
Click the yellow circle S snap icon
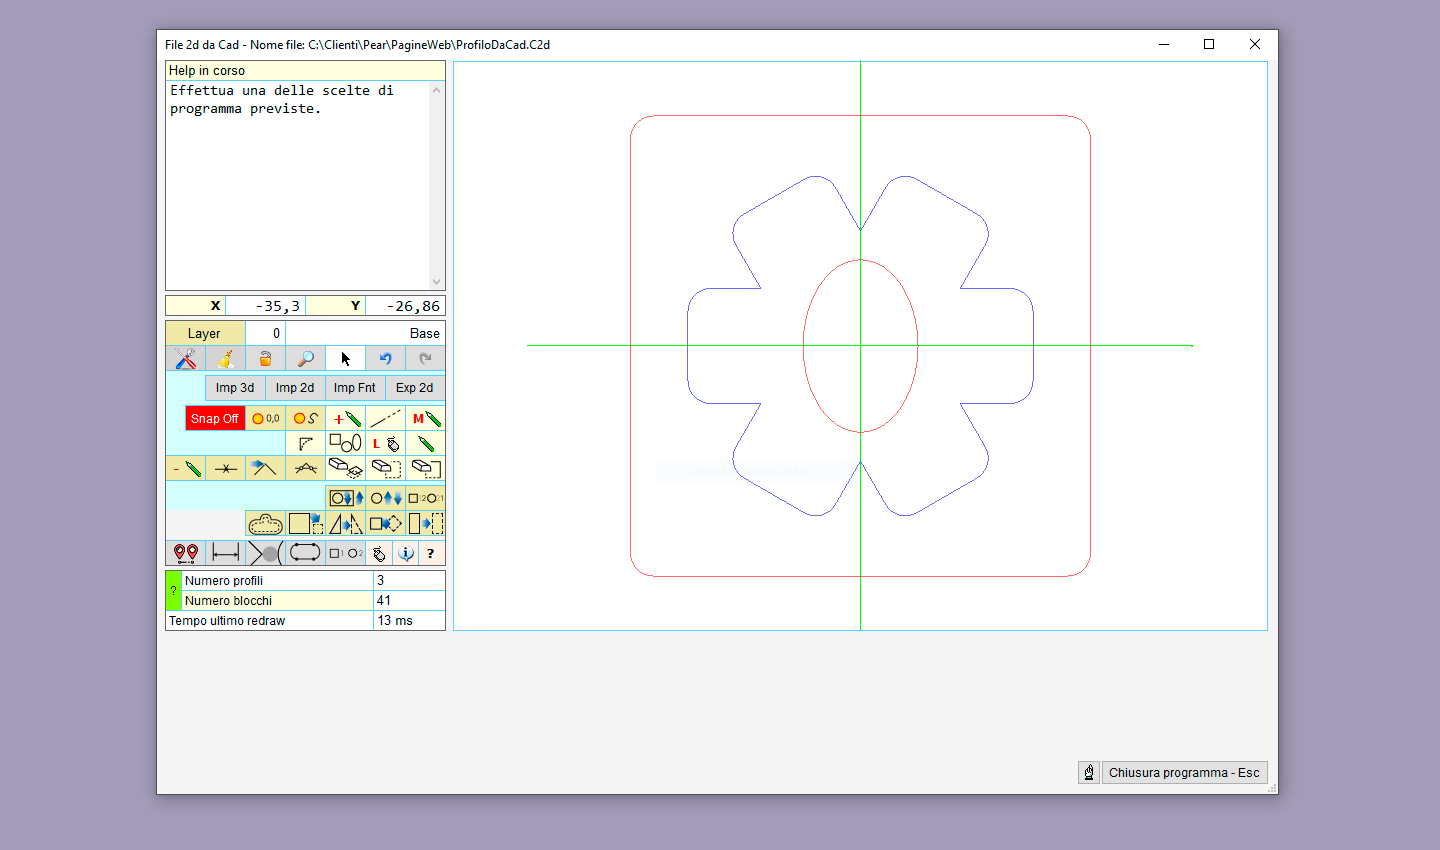pyautogui.click(x=305, y=418)
